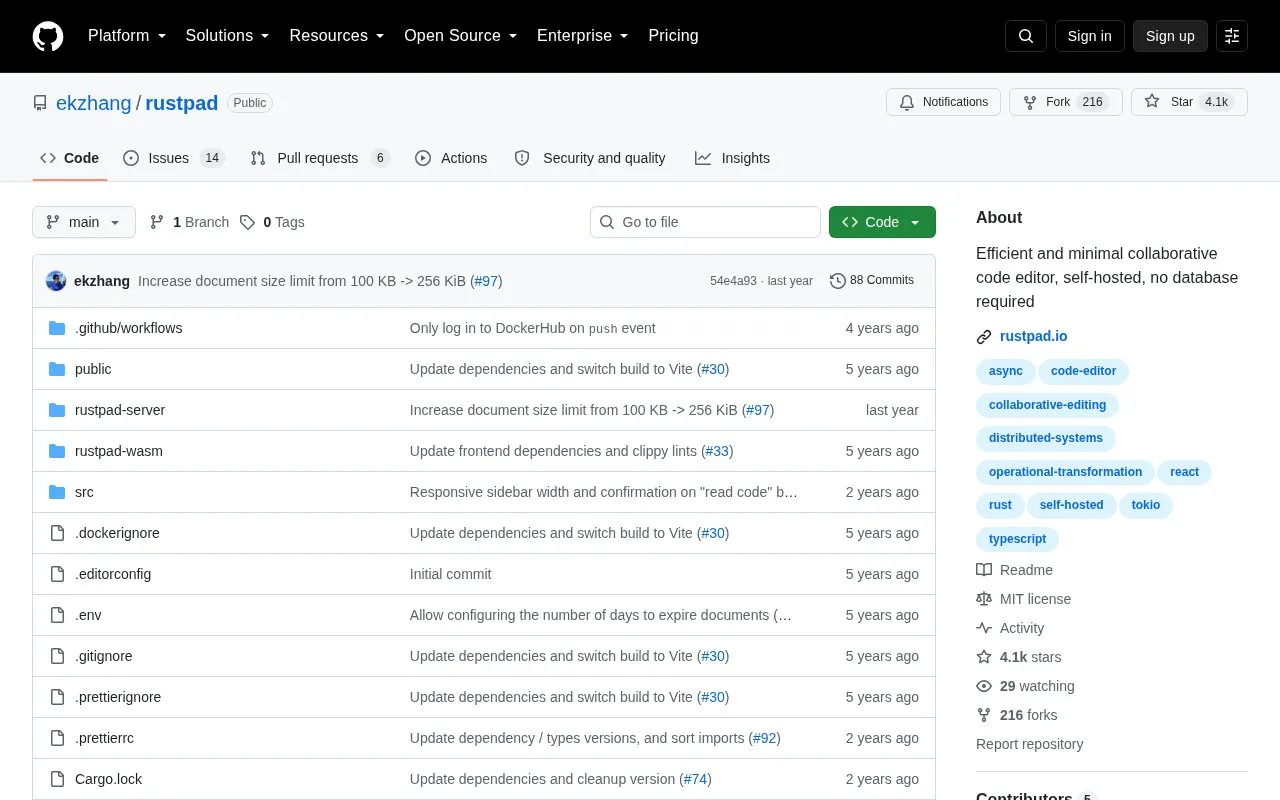Expand the Solutions menu
This screenshot has width=1280, height=800.
click(227, 36)
